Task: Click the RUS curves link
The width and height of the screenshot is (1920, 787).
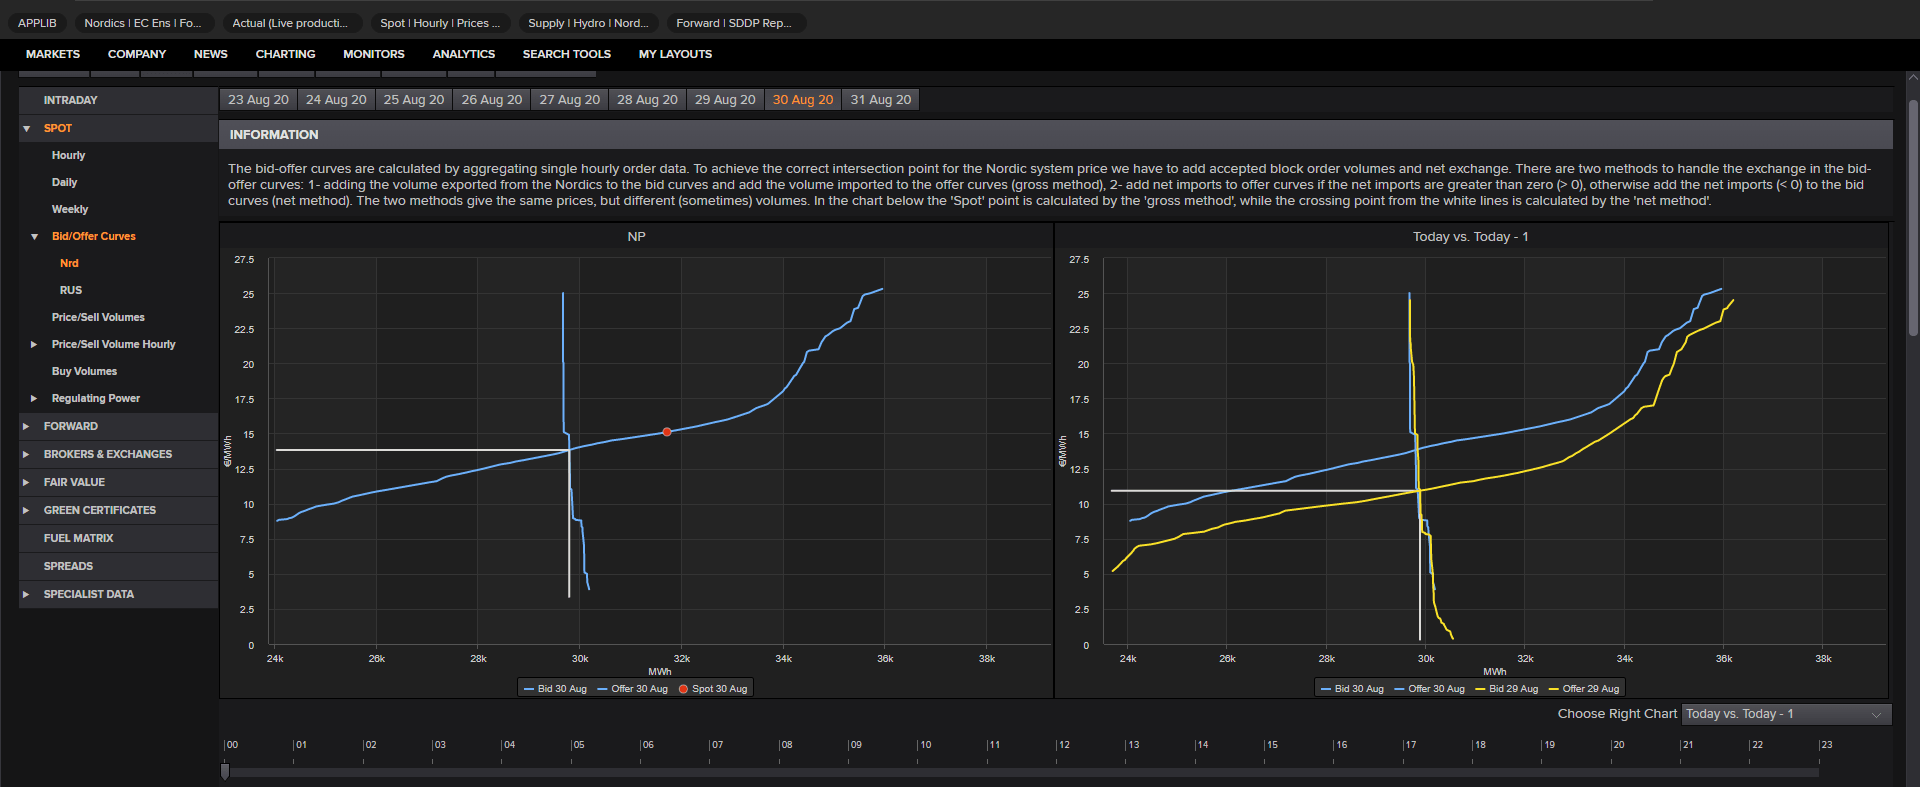Action: click(x=71, y=290)
